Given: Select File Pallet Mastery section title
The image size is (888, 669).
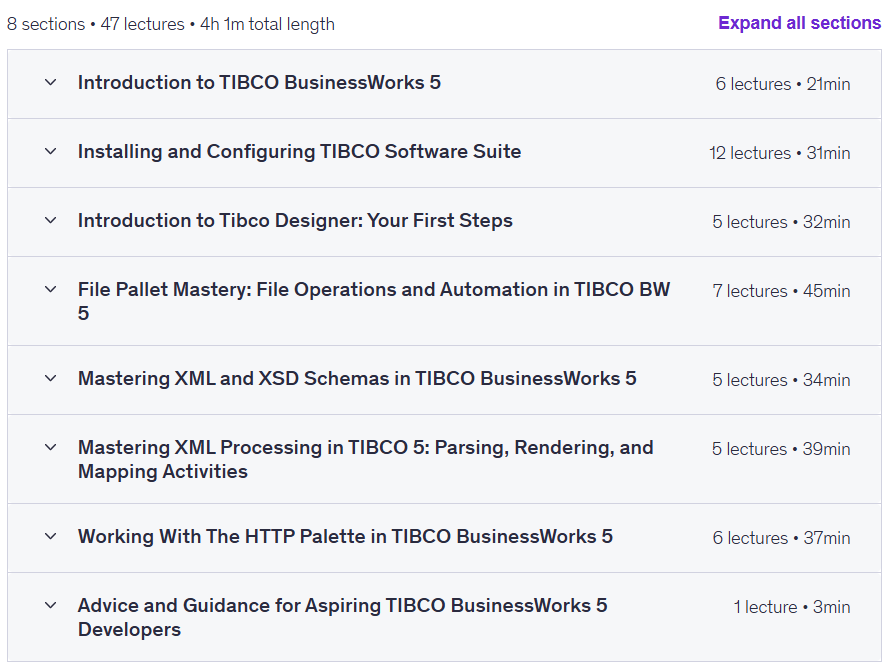Looking at the screenshot, I should [x=374, y=301].
